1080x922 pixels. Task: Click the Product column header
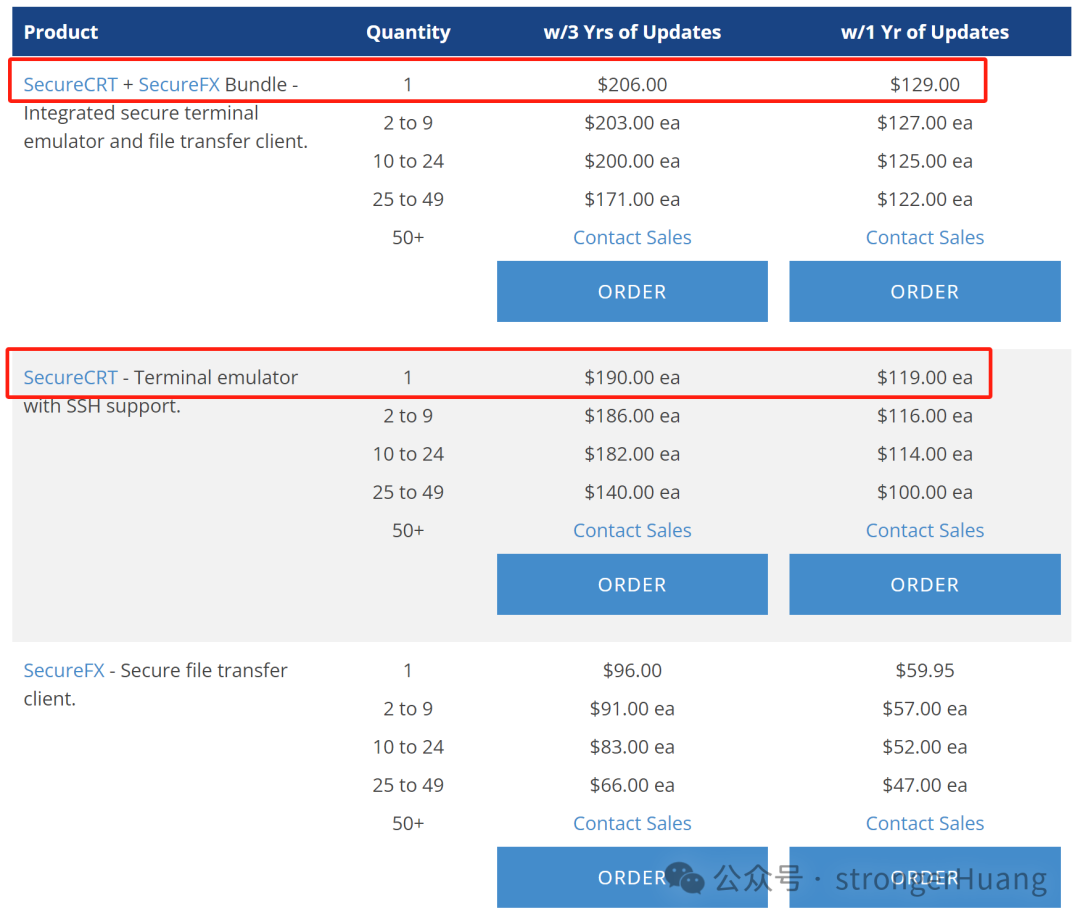tap(61, 32)
